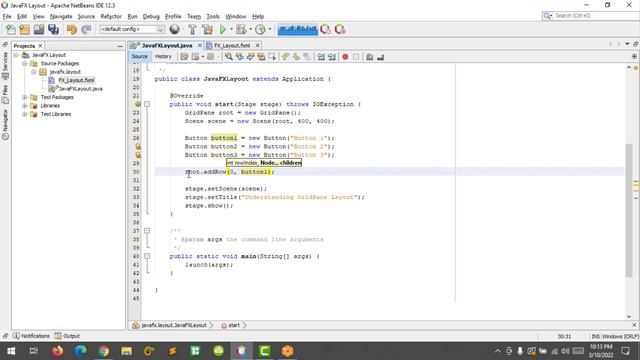Open the Window menu
This screenshot has width=640, height=360.
pos(236,16)
